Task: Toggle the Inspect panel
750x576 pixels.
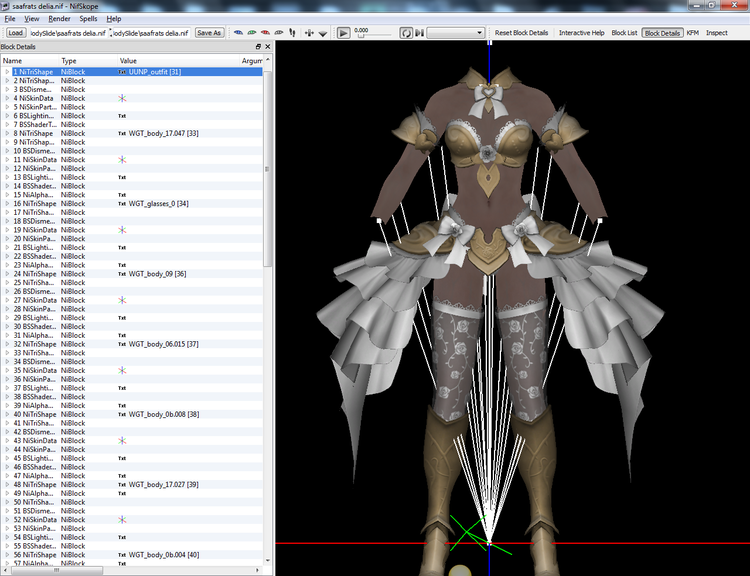Action: coord(717,33)
